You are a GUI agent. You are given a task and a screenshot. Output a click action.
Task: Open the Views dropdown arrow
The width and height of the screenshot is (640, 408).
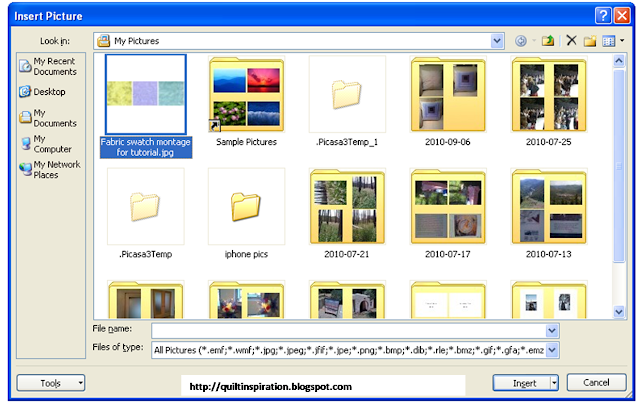(x=622, y=41)
